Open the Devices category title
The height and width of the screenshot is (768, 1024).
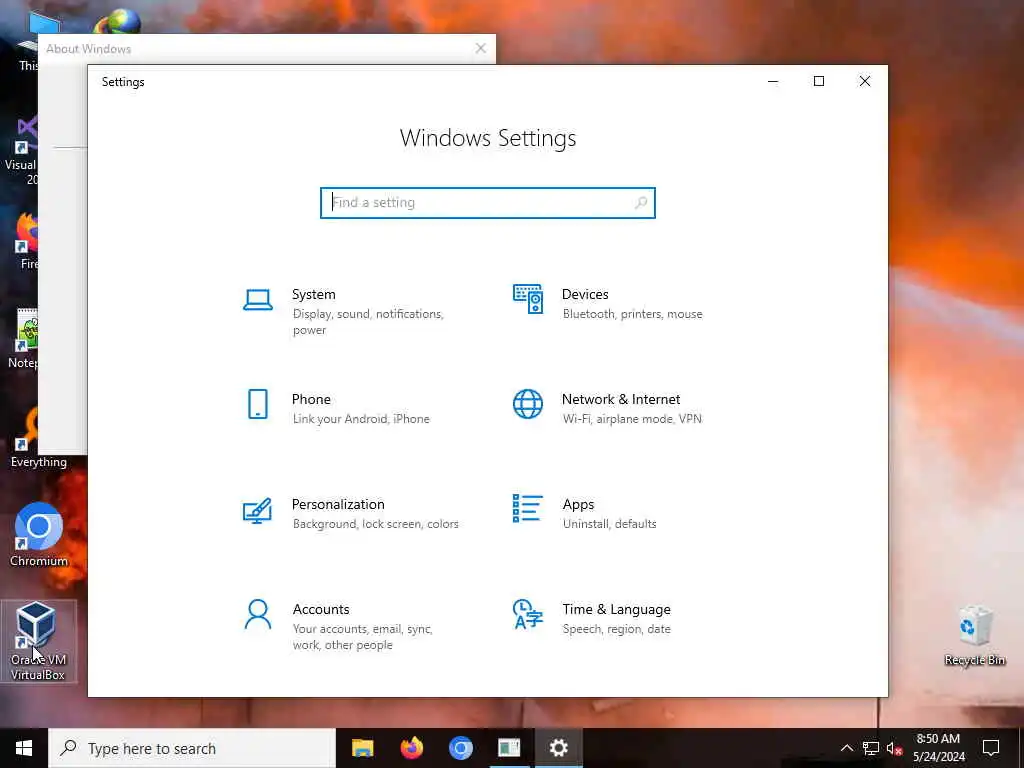[585, 295]
